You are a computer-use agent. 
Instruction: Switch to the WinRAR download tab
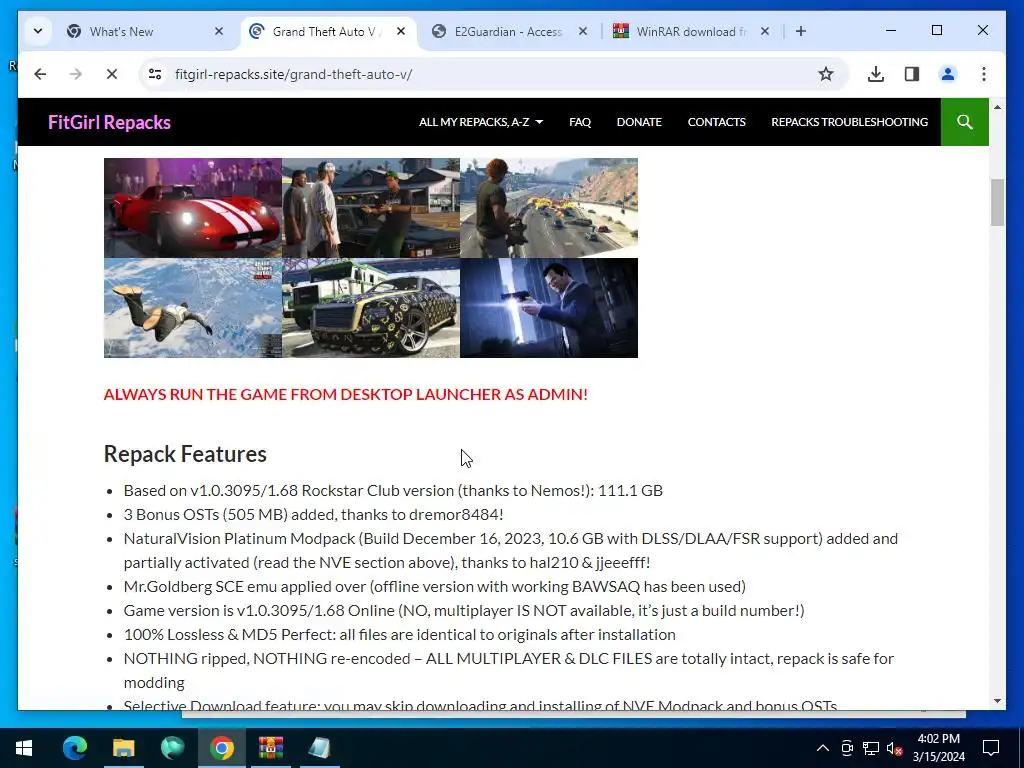[x=692, y=31]
